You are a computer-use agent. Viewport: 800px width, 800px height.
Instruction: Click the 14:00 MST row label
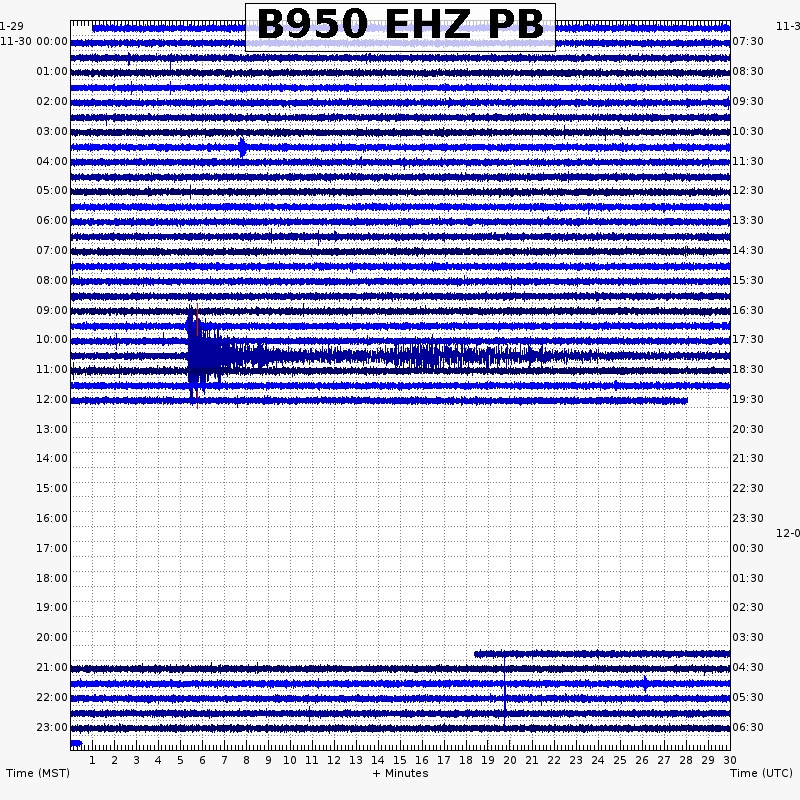pos(52,458)
